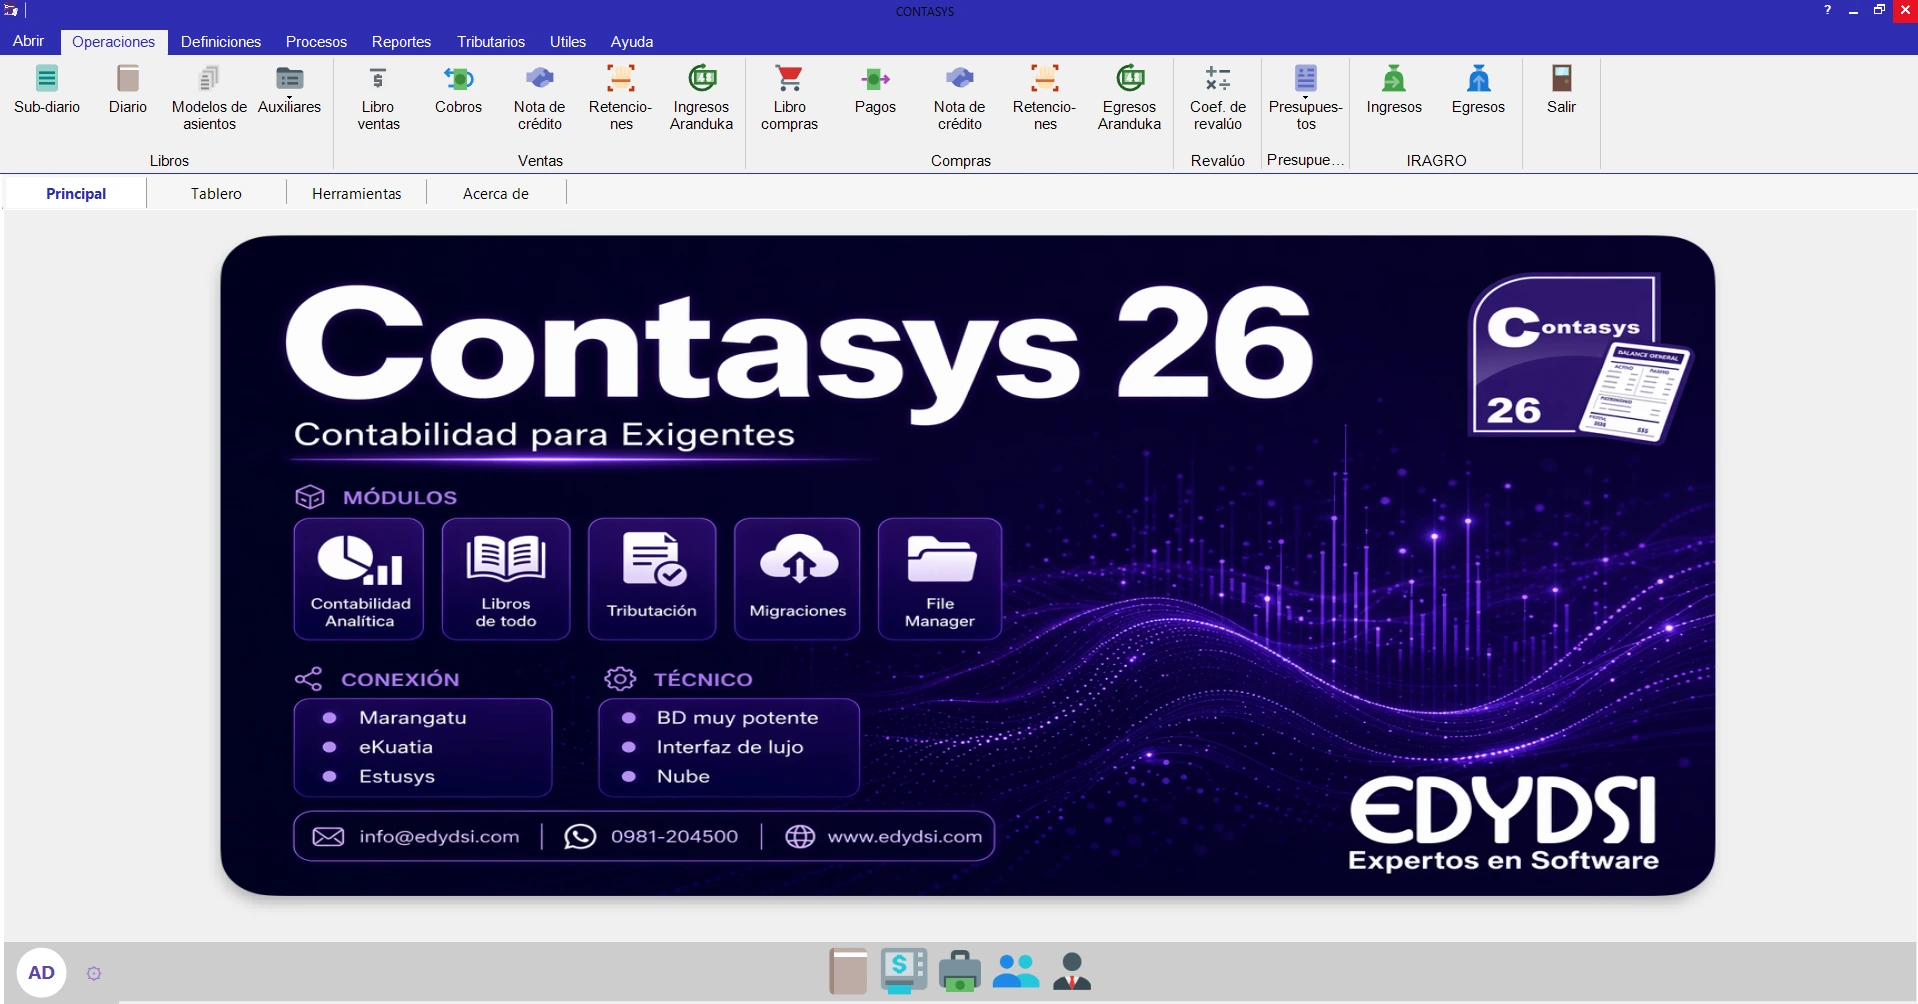This screenshot has width=1918, height=1004.
Task: Click the brown book icon in bottom dock
Action: coord(848,971)
